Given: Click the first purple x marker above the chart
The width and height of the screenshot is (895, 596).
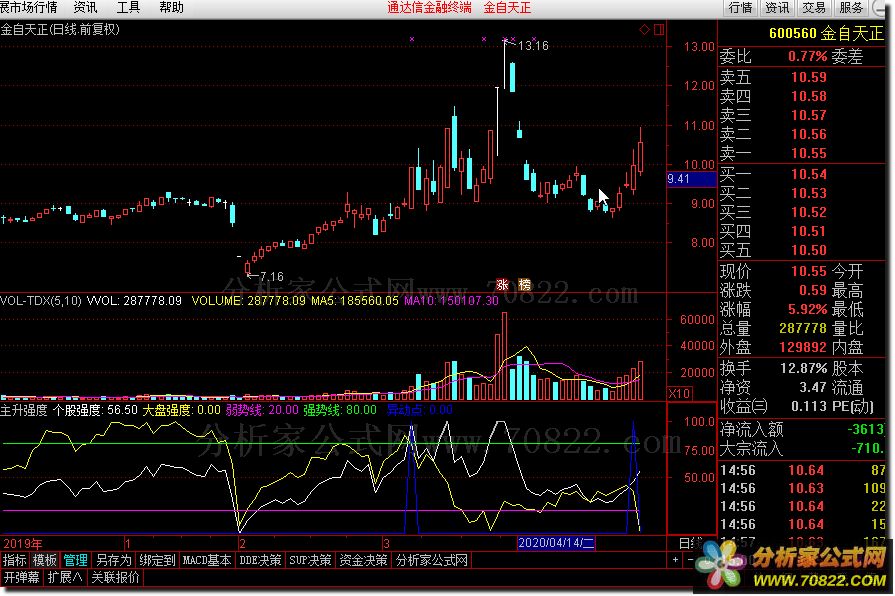Looking at the screenshot, I should coord(412,39).
